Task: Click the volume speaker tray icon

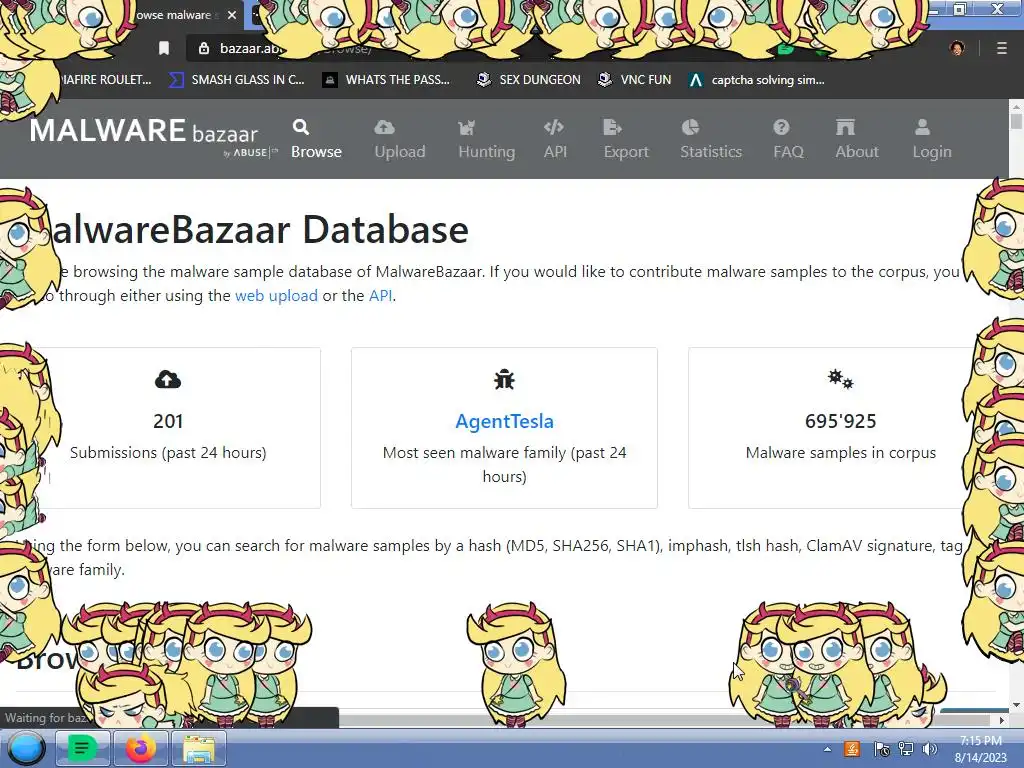Action: (x=930, y=749)
